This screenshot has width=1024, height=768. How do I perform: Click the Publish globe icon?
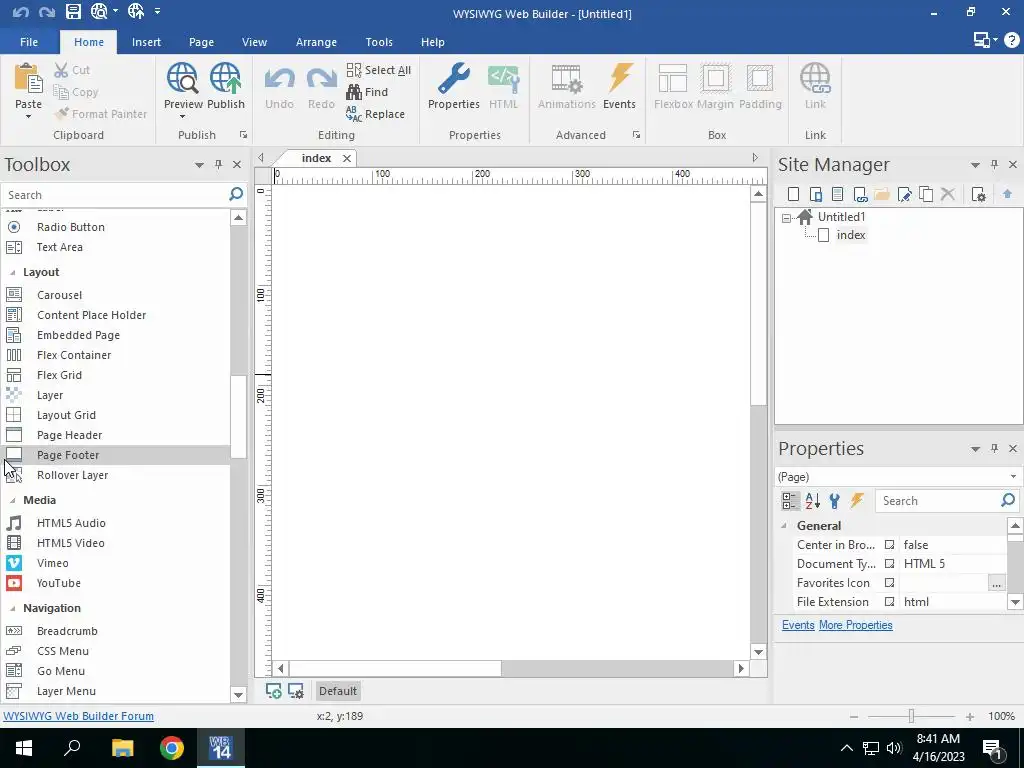coord(225,78)
